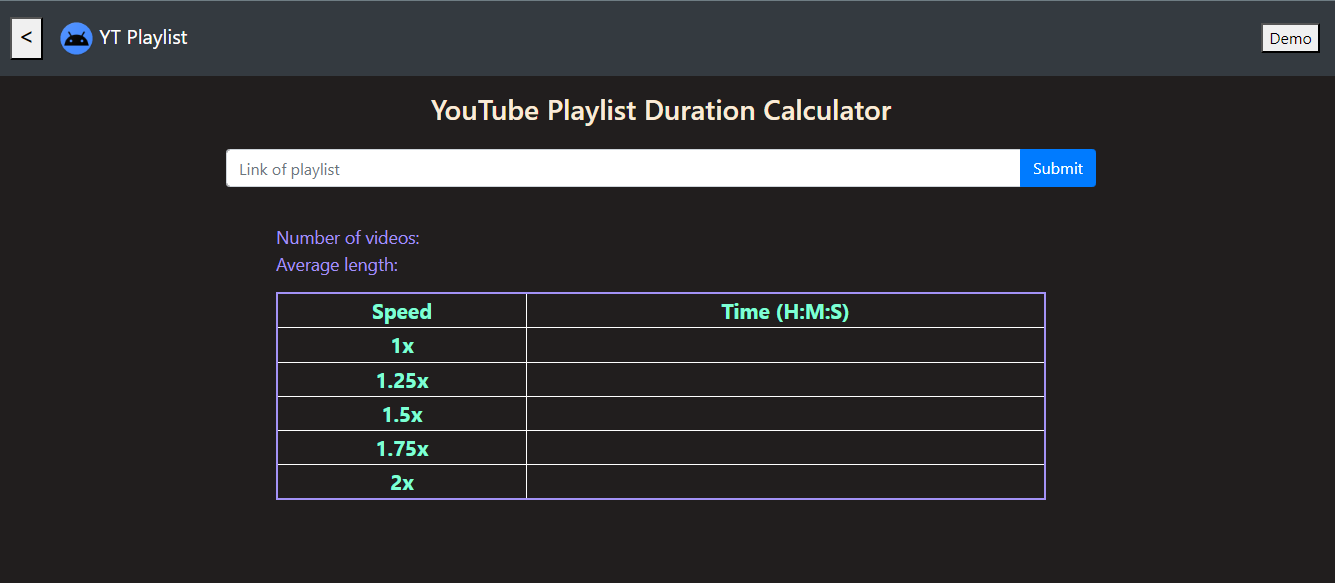Click the empty time cell for 1.5x
The image size is (1335, 583).
pos(785,414)
